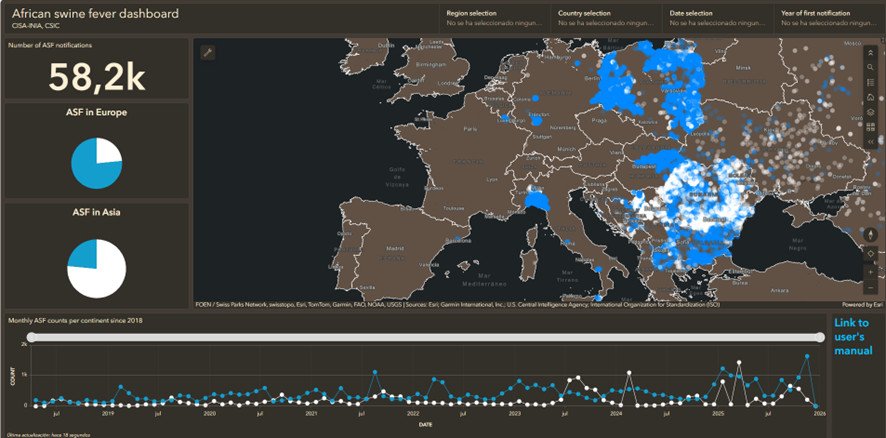Click the right handle of time slider

pos(820,337)
